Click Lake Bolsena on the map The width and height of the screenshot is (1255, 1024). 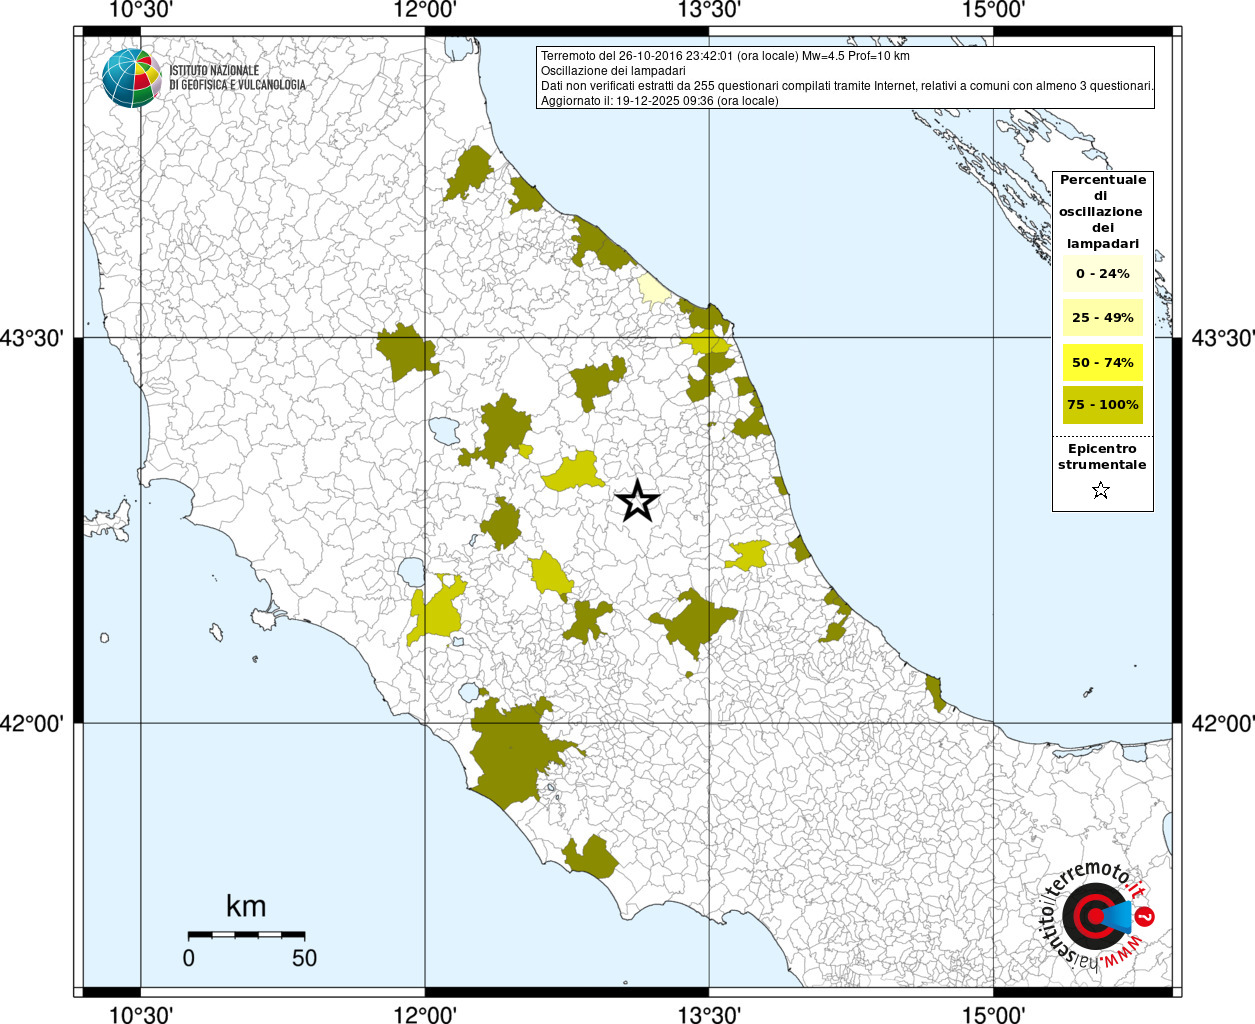(411, 572)
